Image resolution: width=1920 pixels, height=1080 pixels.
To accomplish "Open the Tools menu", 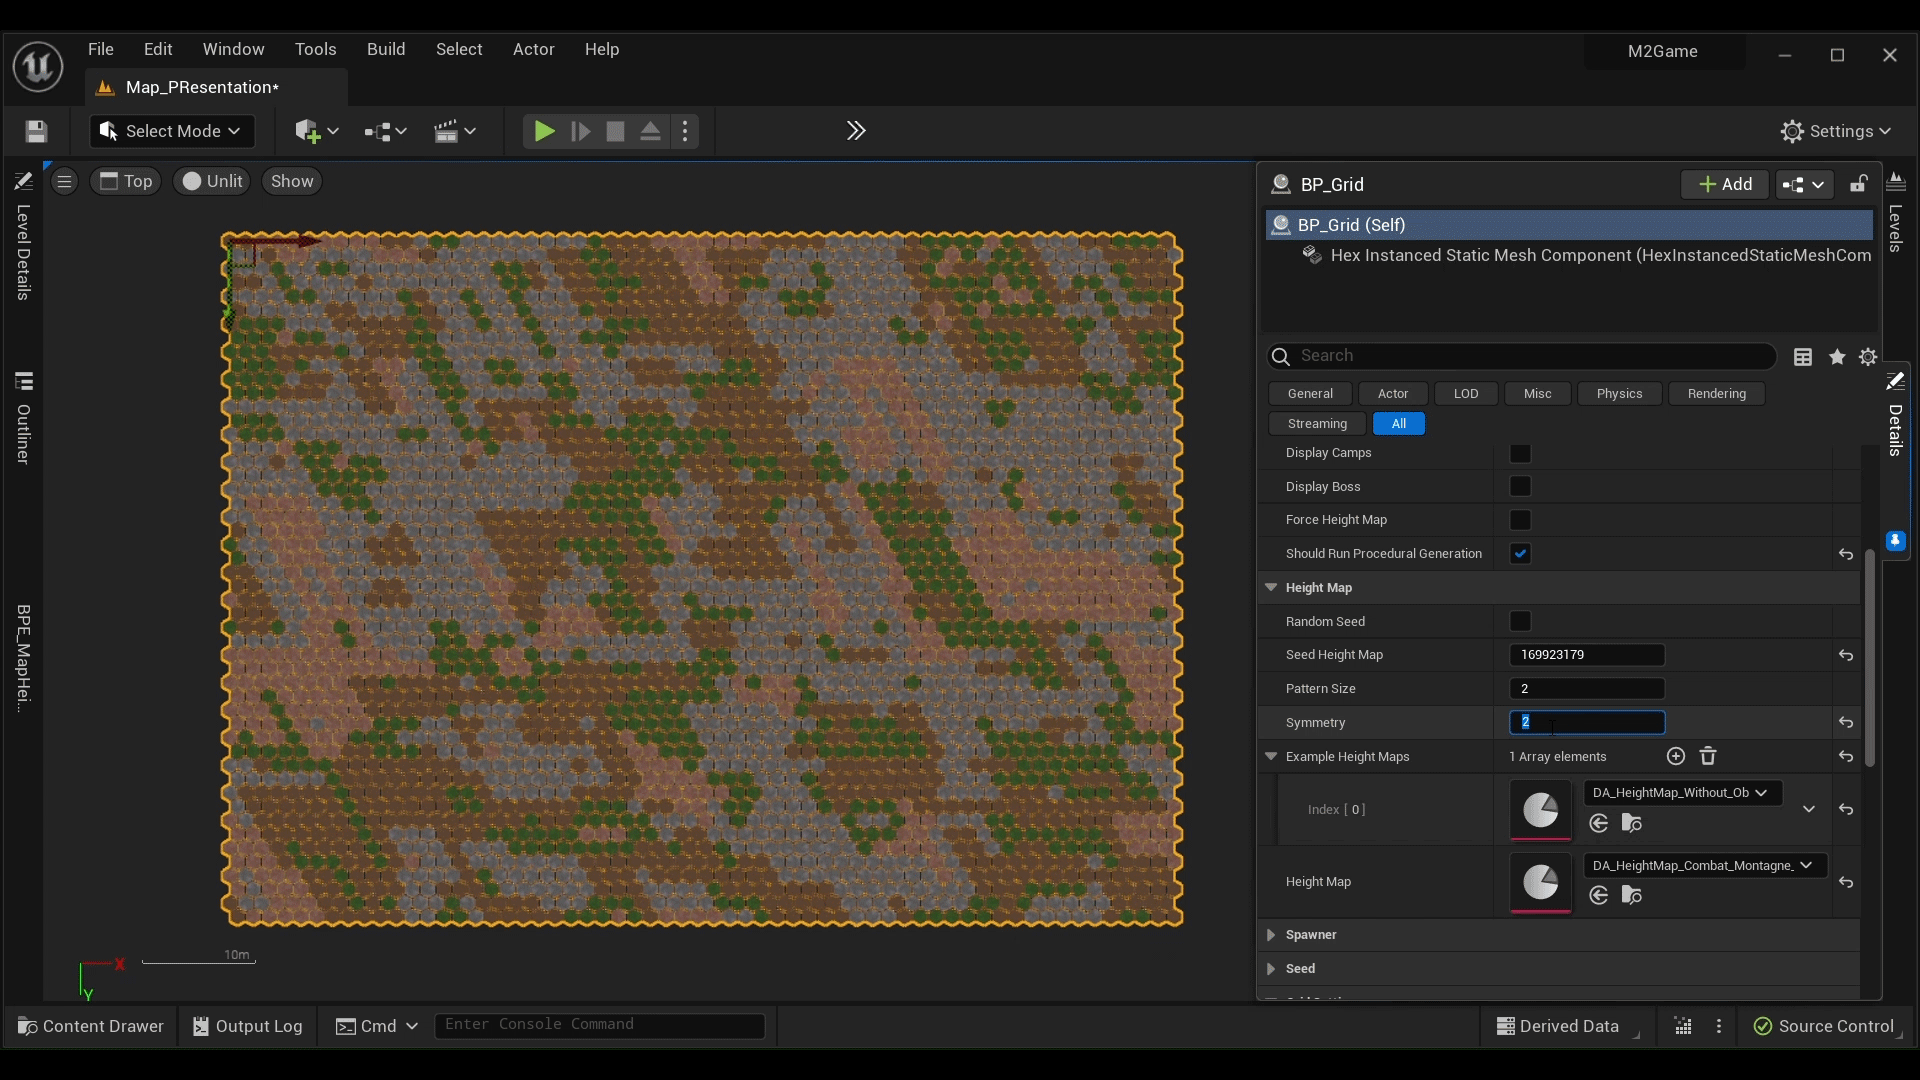I will tap(315, 49).
